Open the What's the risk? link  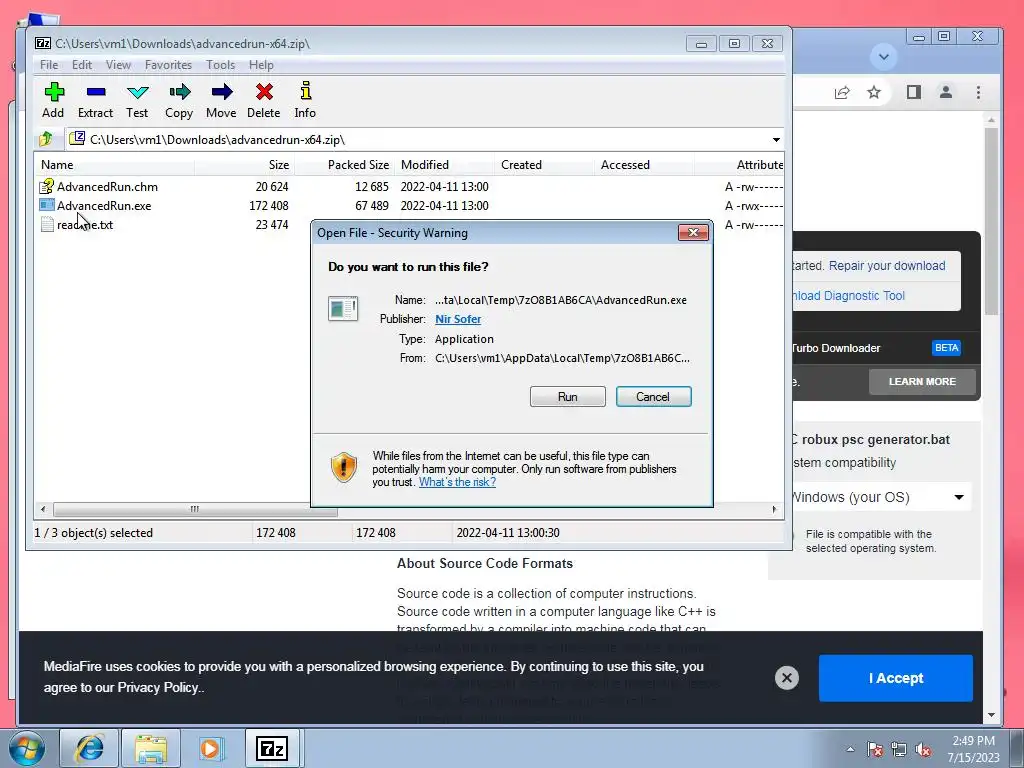(x=457, y=482)
